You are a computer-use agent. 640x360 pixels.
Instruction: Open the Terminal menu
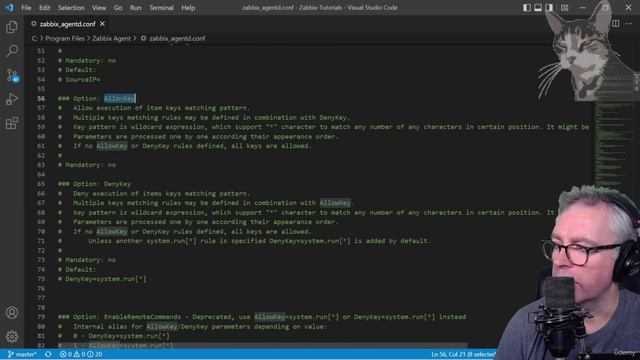(x=161, y=8)
